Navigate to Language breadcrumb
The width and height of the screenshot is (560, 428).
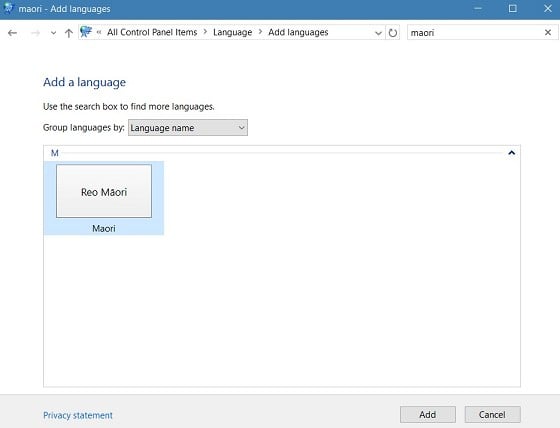tap(232, 32)
